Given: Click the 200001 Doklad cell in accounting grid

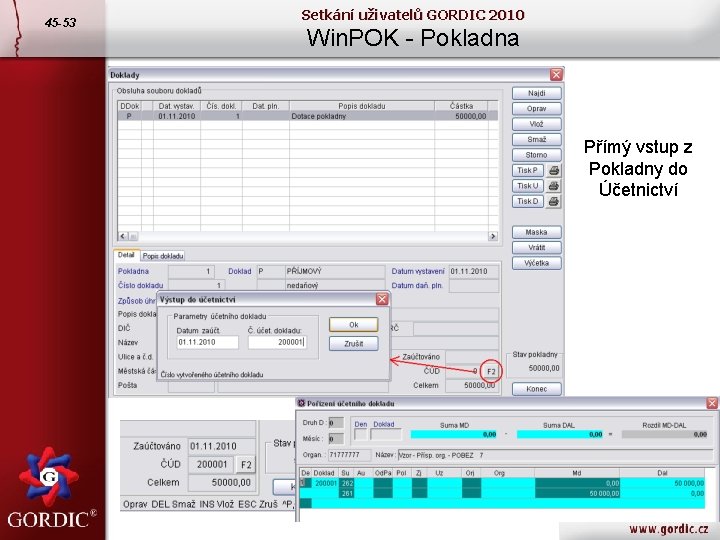Looking at the screenshot, I should click(326, 483).
